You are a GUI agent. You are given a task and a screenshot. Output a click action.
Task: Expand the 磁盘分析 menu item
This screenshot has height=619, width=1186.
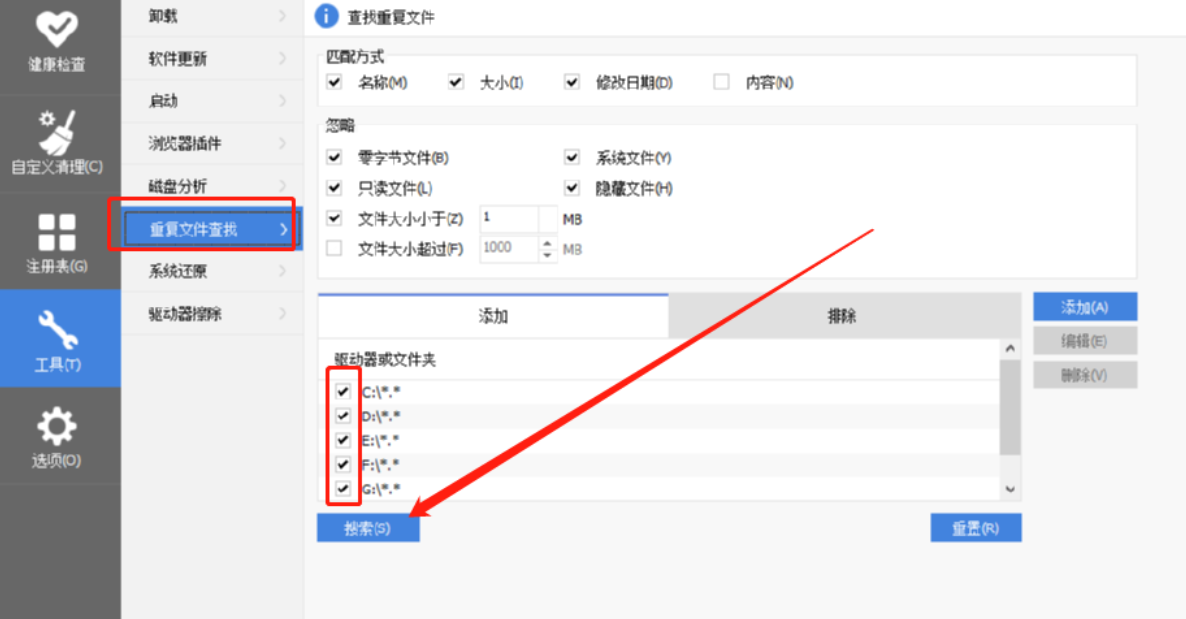point(210,186)
